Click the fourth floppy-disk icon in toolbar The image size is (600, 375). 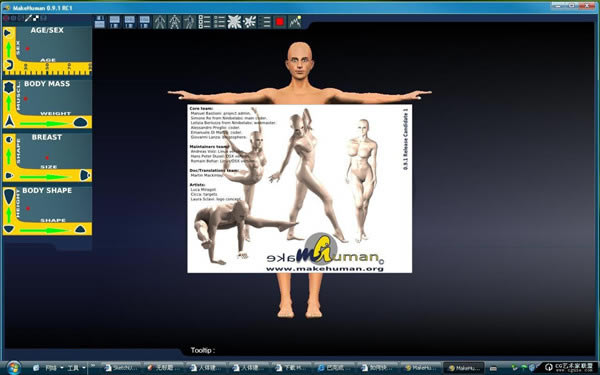tap(144, 22)
